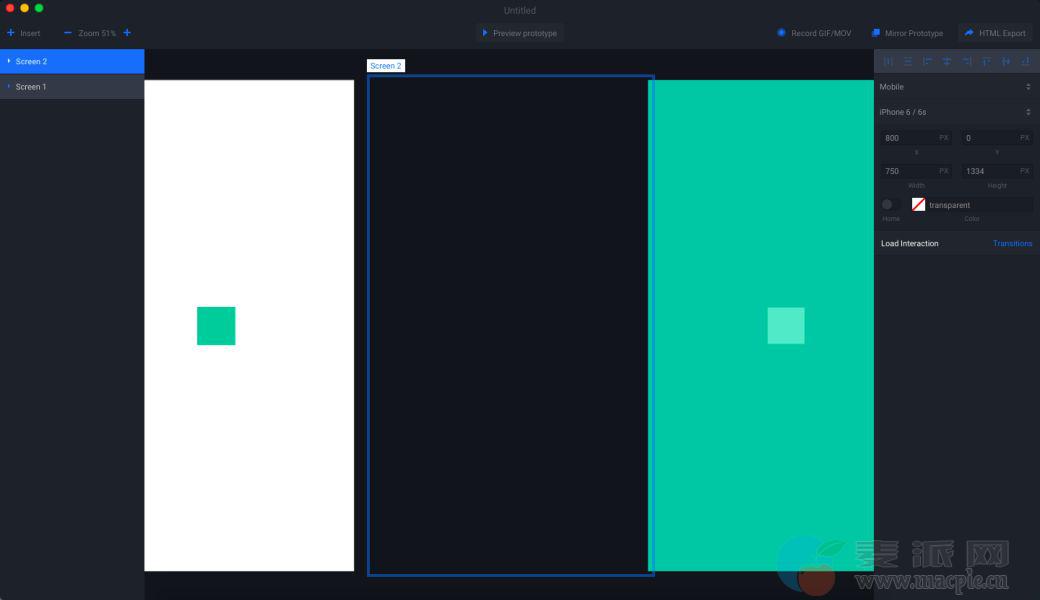
Task: Click the distribute vertically icon
Action: click(x=908, y=61)
